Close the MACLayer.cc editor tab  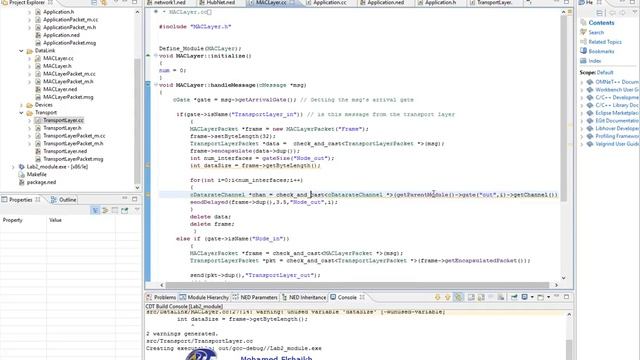pyautogui.click(x=292, y=2)
